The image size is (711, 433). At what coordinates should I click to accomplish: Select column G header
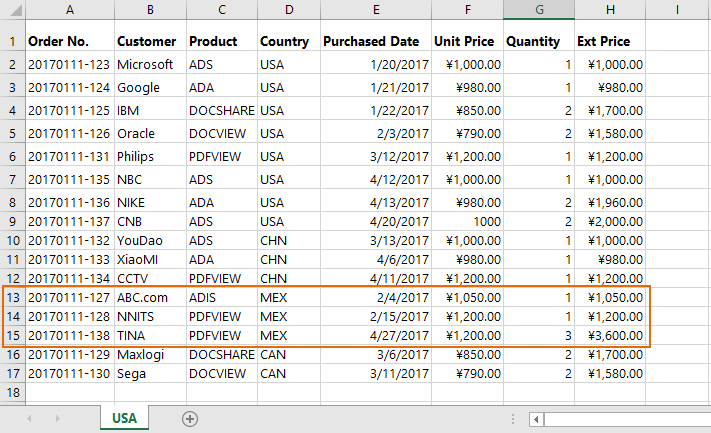[539, 10]
